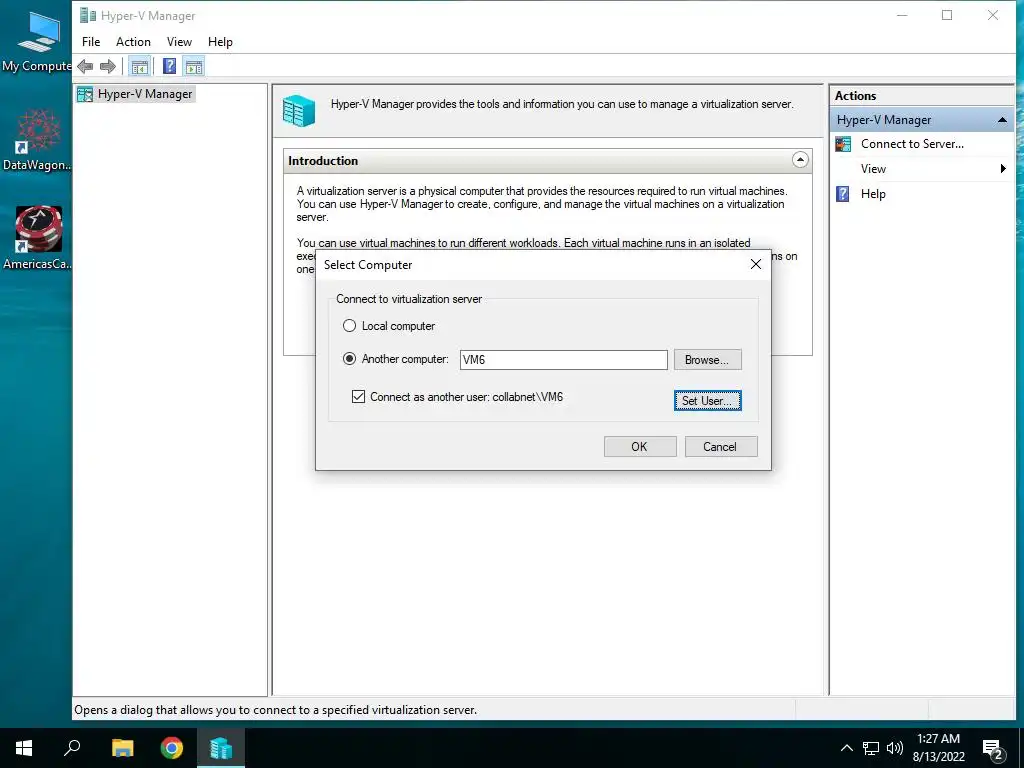Click Hyper-V Manager taskbar icon
Viewport: 1024px width, 768px height.
(x=221, y=748)
